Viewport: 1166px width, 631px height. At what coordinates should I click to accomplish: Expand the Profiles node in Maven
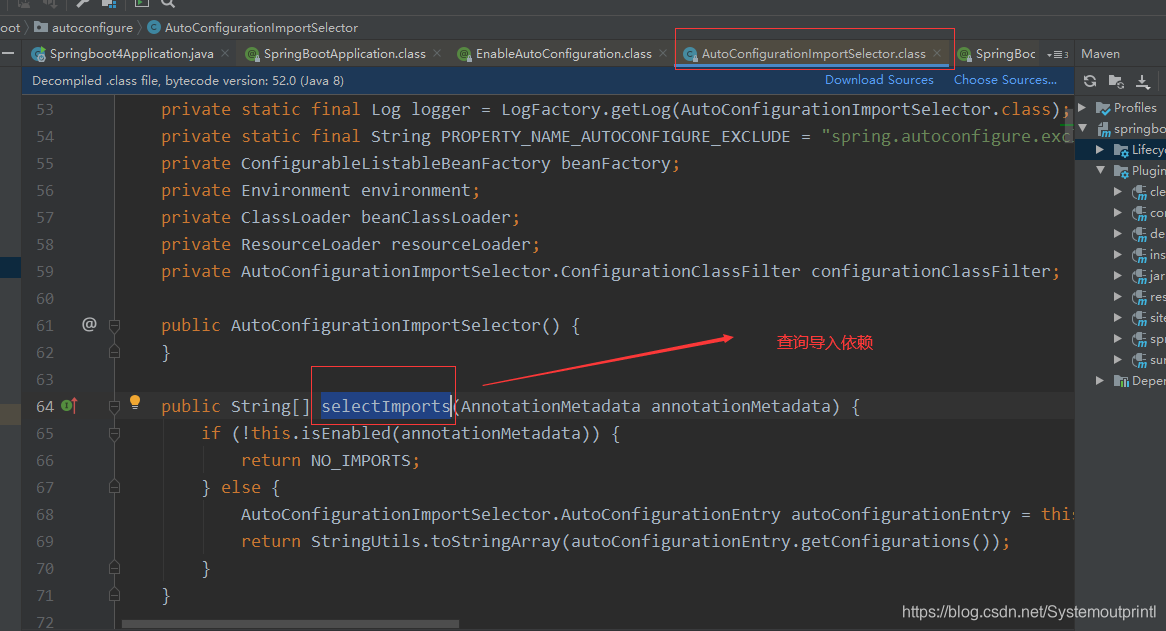1083,108
